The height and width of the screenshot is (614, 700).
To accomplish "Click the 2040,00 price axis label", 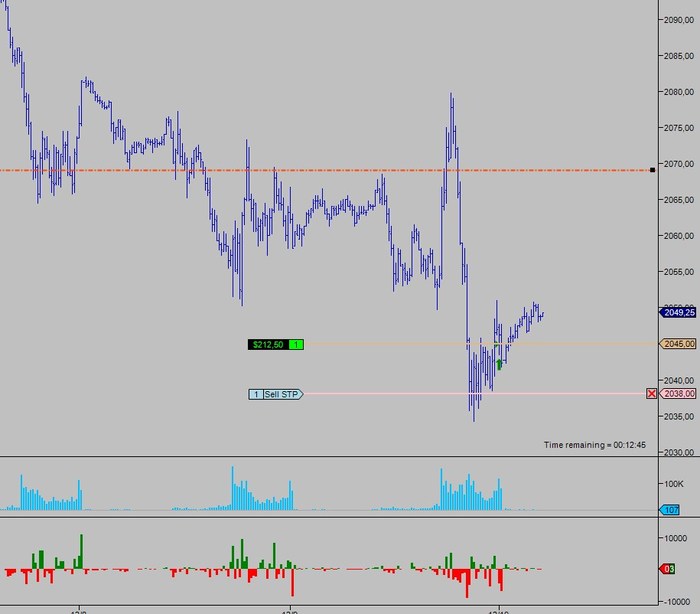I will pos(679,380).
